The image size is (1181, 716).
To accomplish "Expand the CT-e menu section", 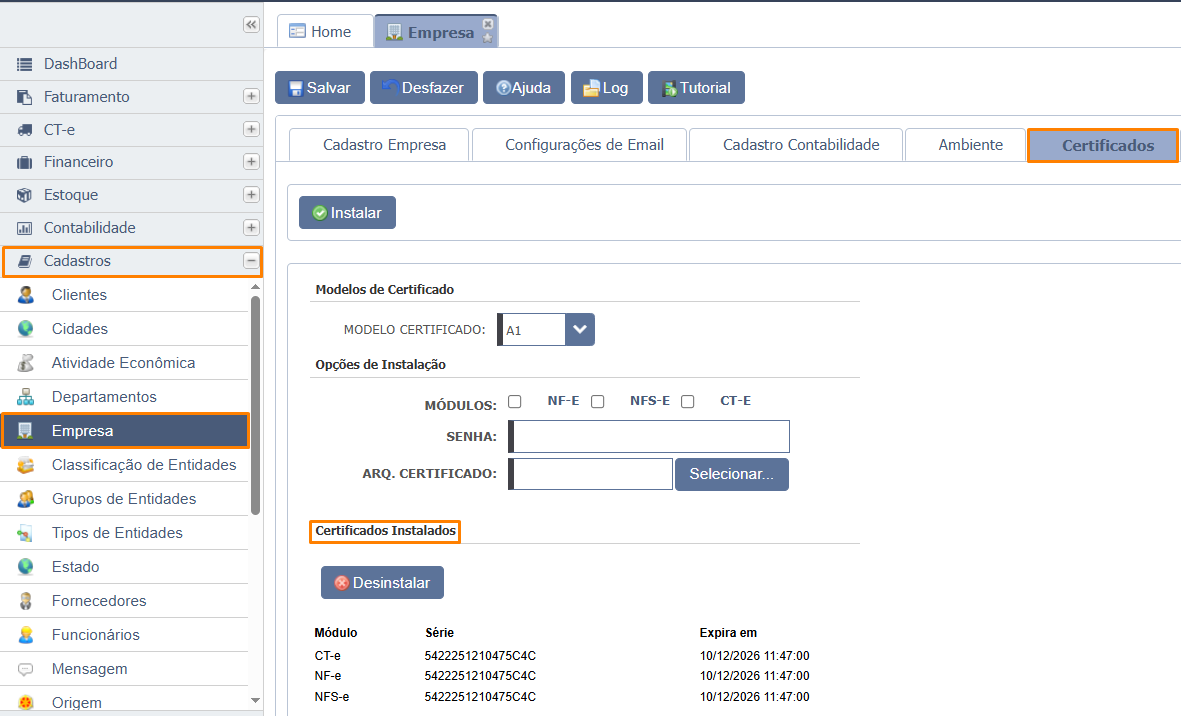I will pyautogui.click(x=252, y=129).
